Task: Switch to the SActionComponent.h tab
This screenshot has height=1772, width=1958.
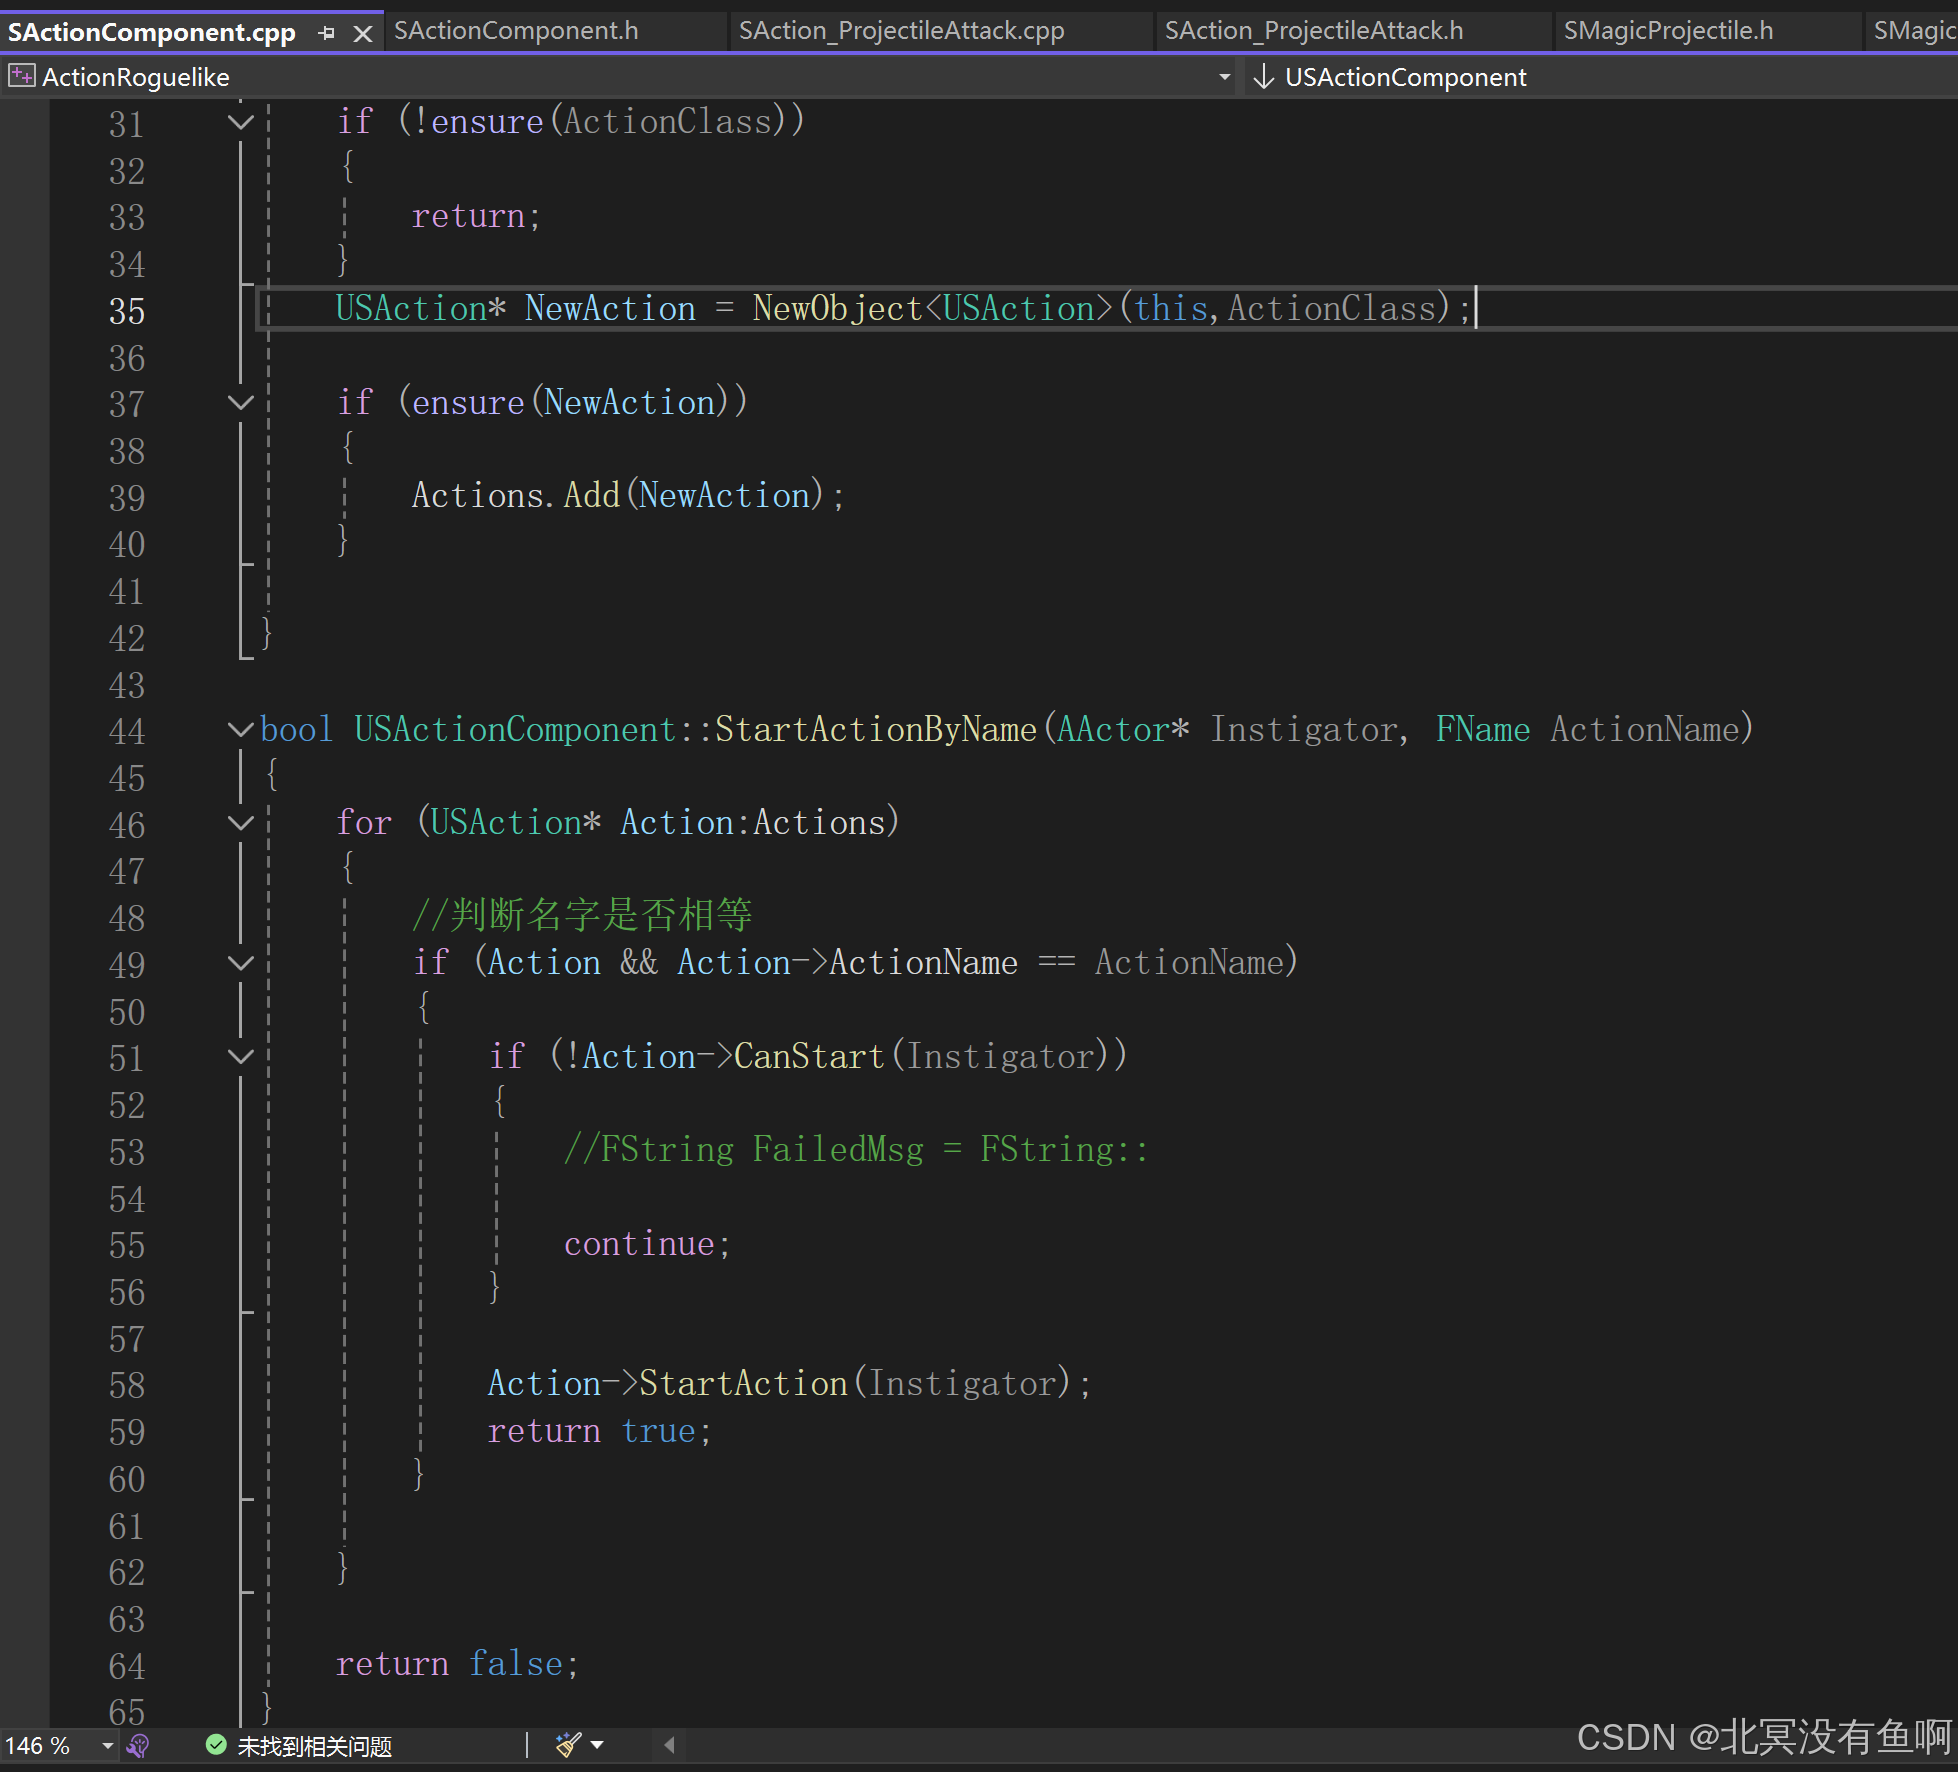Action: click(516, 31)
